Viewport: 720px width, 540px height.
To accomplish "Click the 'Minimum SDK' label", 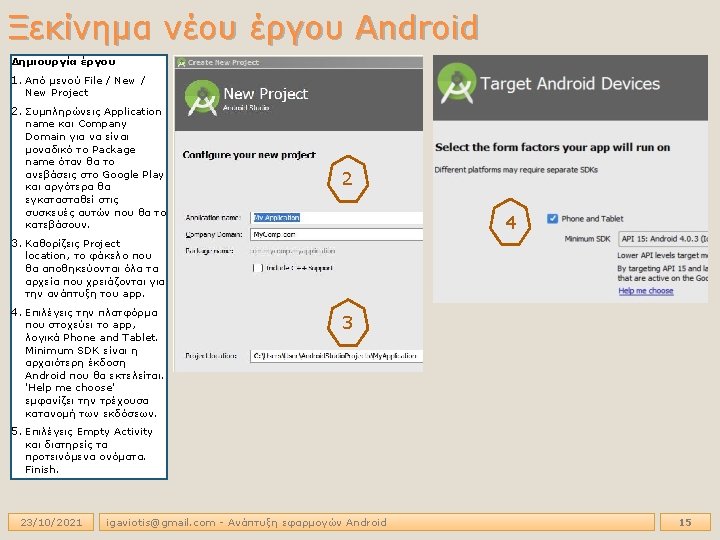I will pos(587,239).
